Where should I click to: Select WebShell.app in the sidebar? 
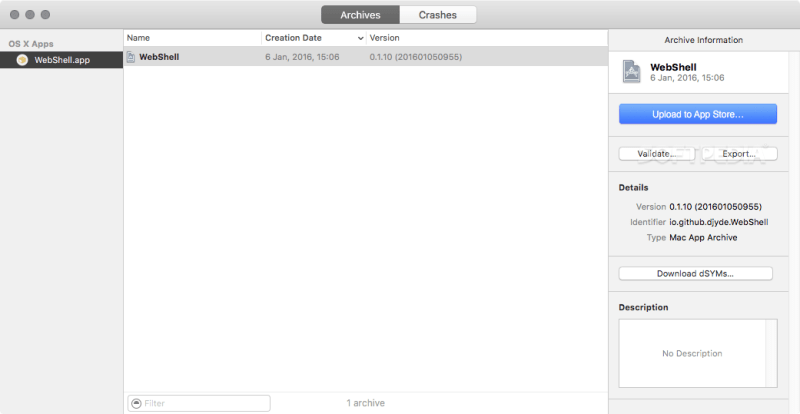(x=61, y=60)
